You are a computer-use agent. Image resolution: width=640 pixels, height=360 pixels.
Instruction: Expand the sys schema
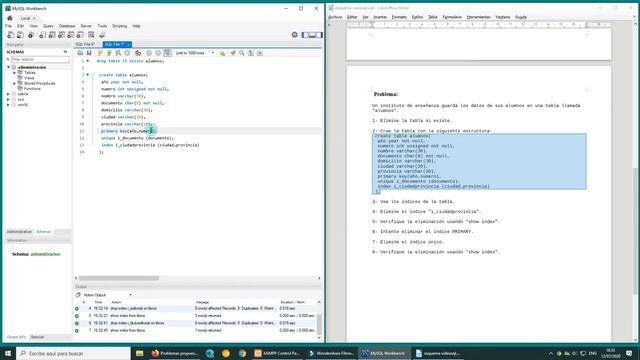pyautogui.click(x=8, y=99)
